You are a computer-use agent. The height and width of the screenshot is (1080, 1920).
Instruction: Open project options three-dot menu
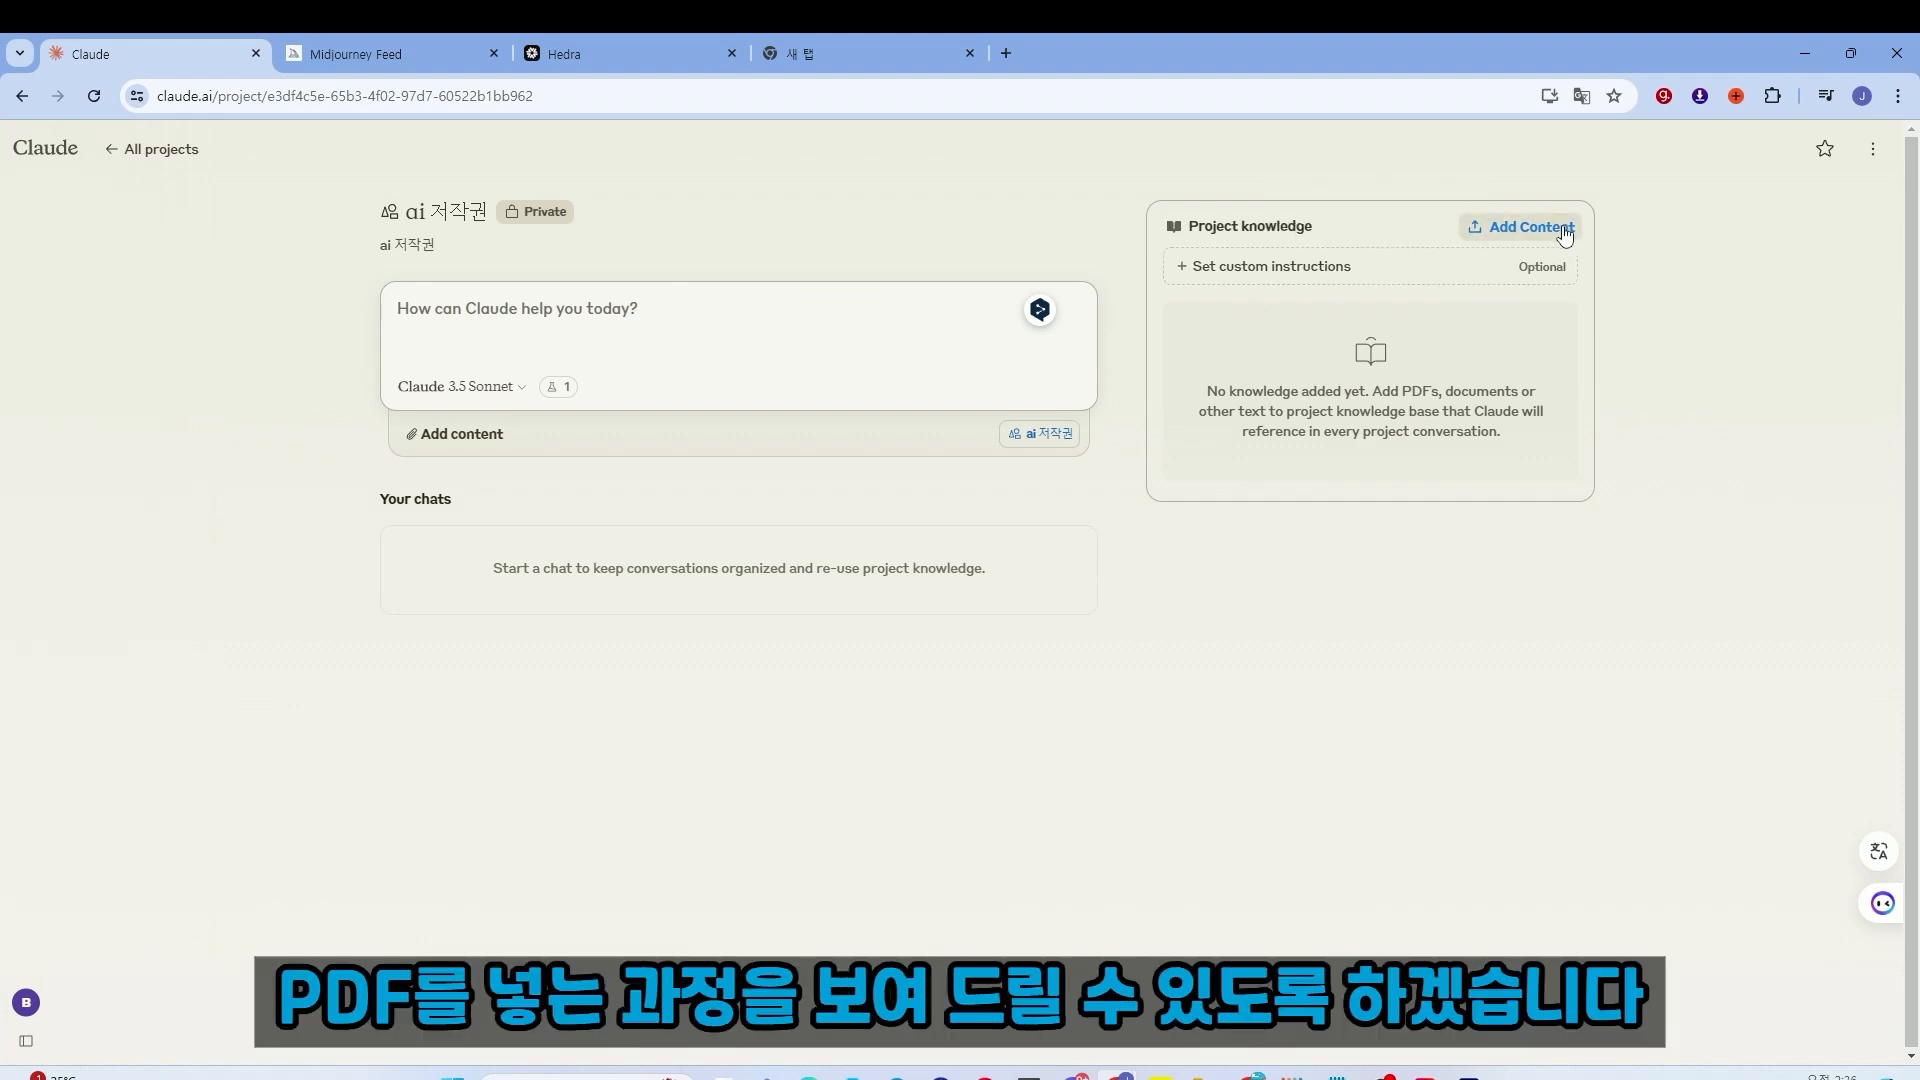pyautogui.click(x=1873, y=149)
